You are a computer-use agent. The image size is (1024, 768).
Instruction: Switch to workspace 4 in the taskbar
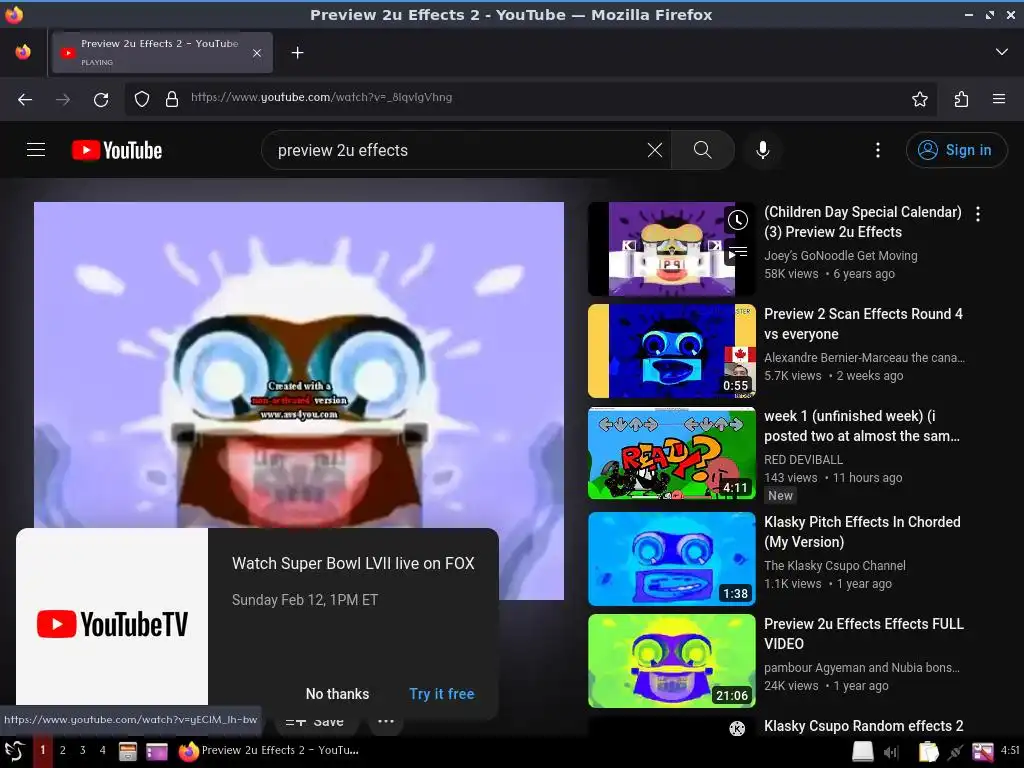click(103, 750)
